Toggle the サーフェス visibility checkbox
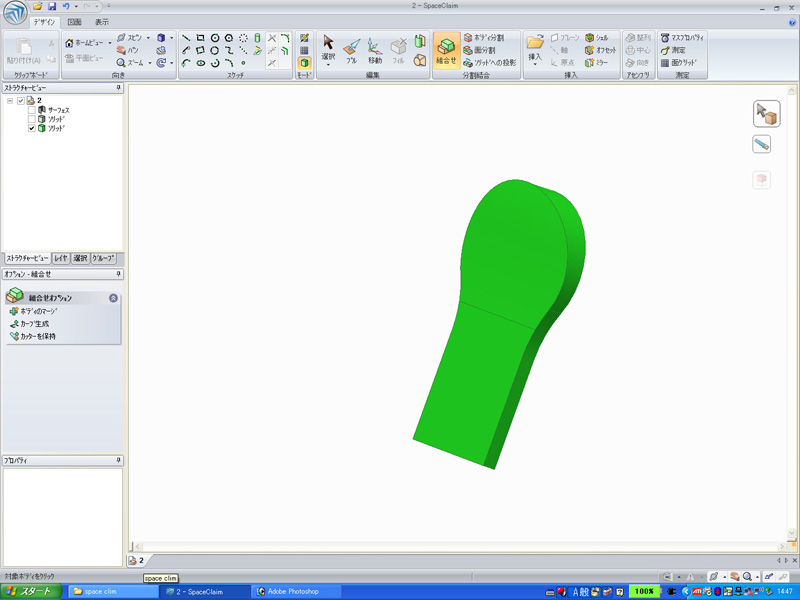The image size is (800, 600). click(x=32, y=110)
